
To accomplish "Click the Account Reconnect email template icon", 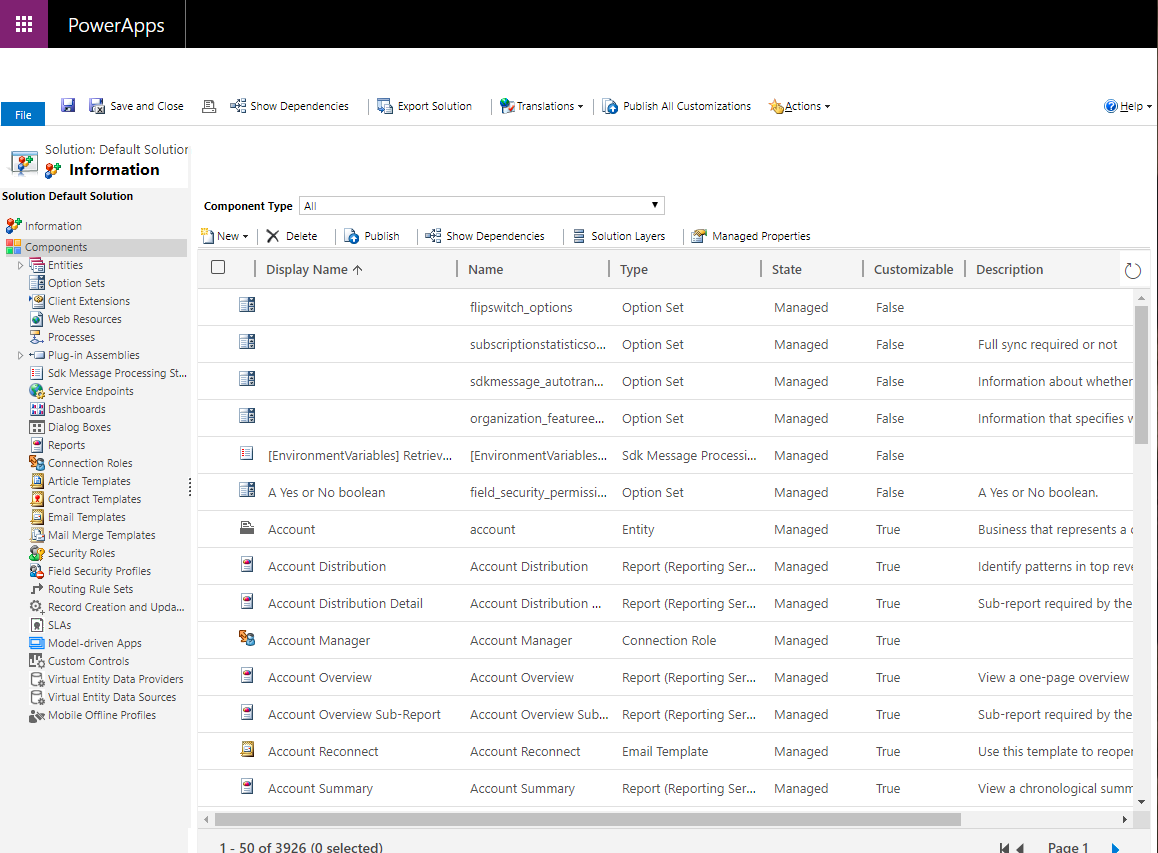I will pyautogui.click(x=247, y=749).
